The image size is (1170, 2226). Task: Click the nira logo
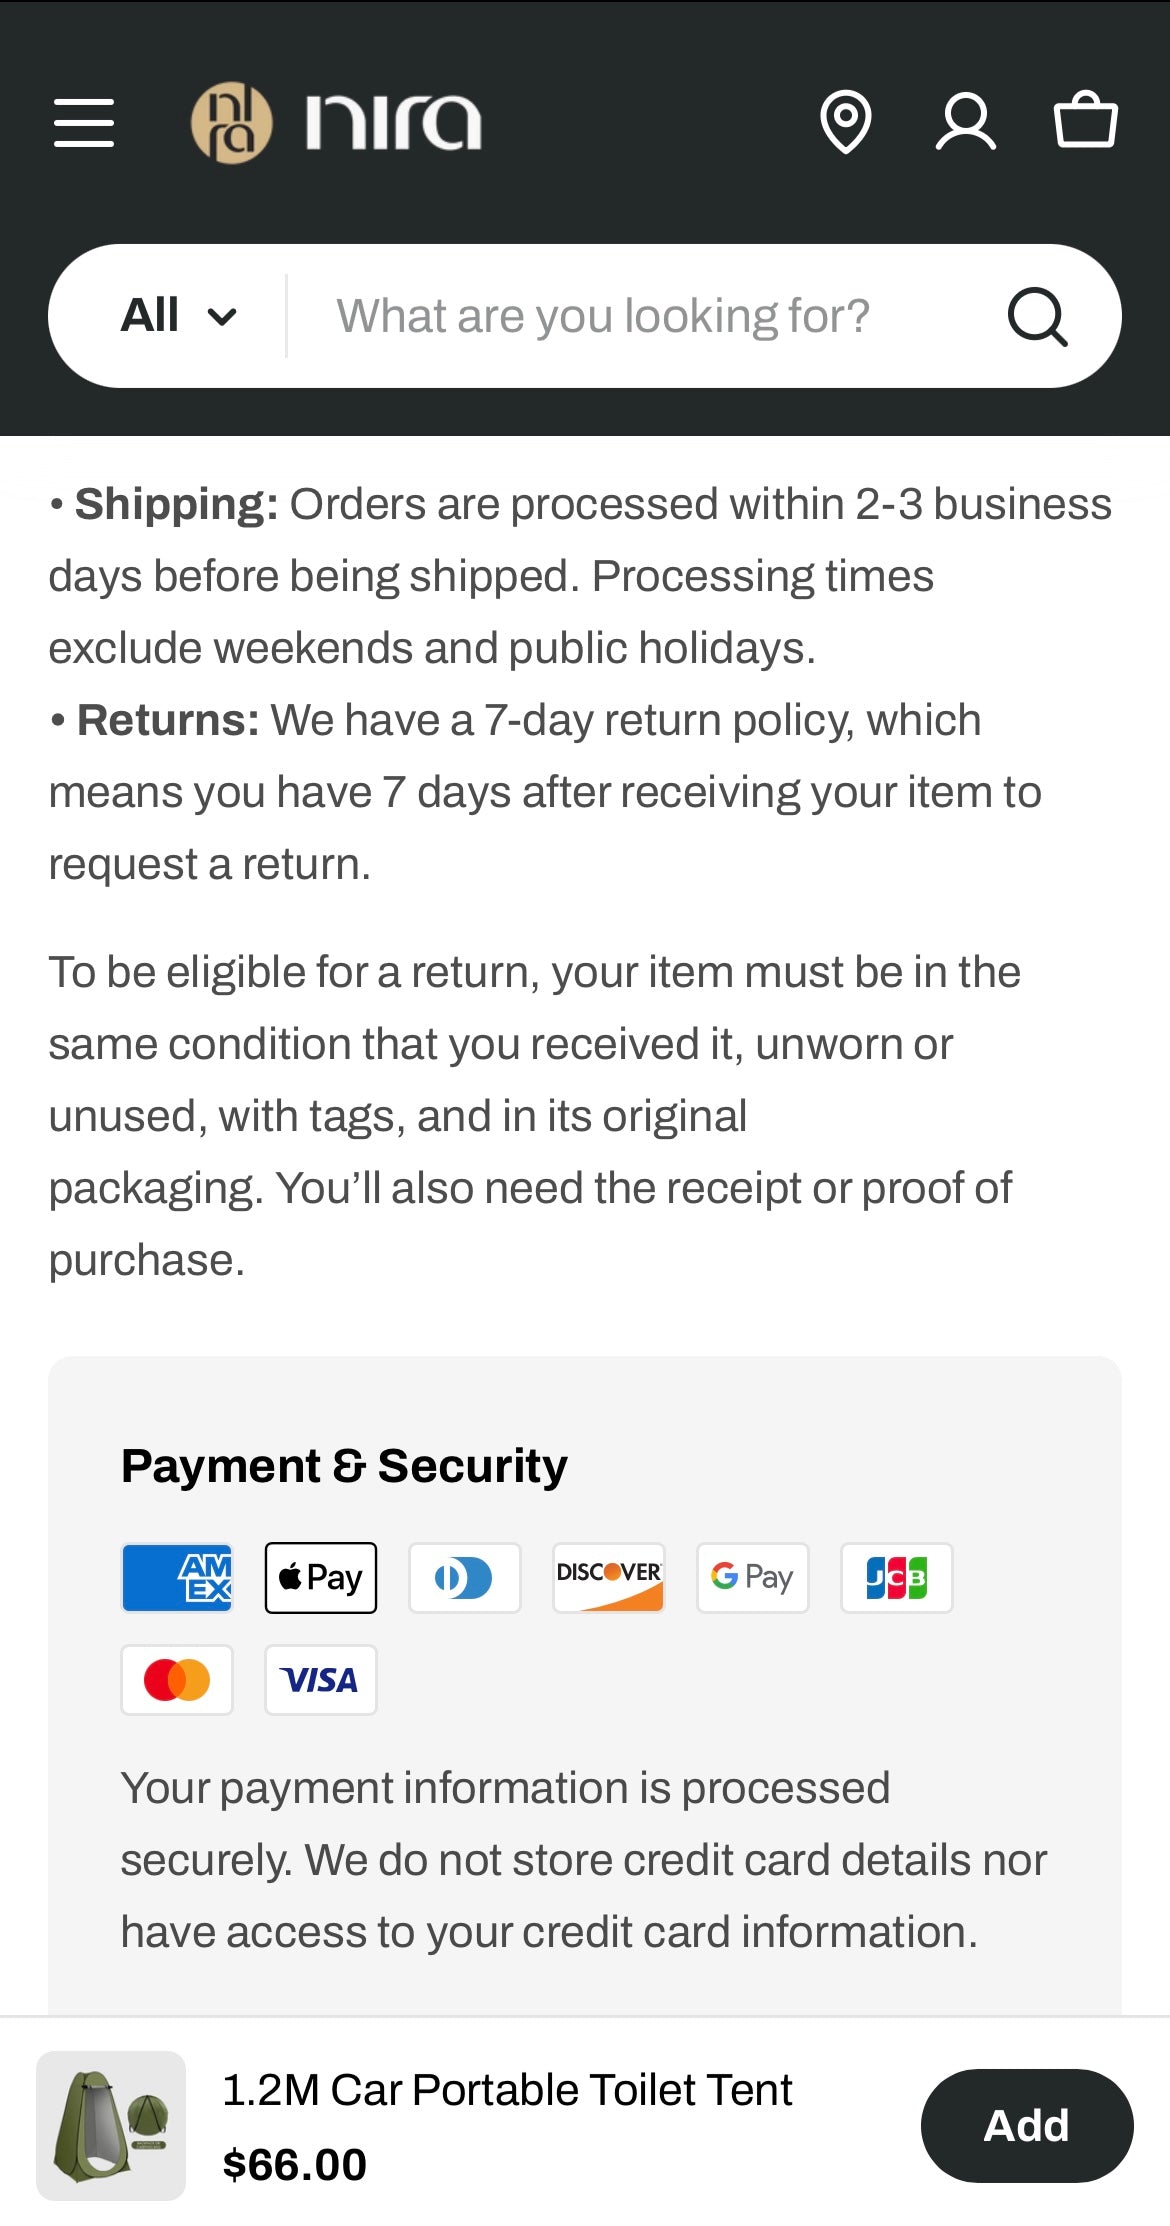335,122
